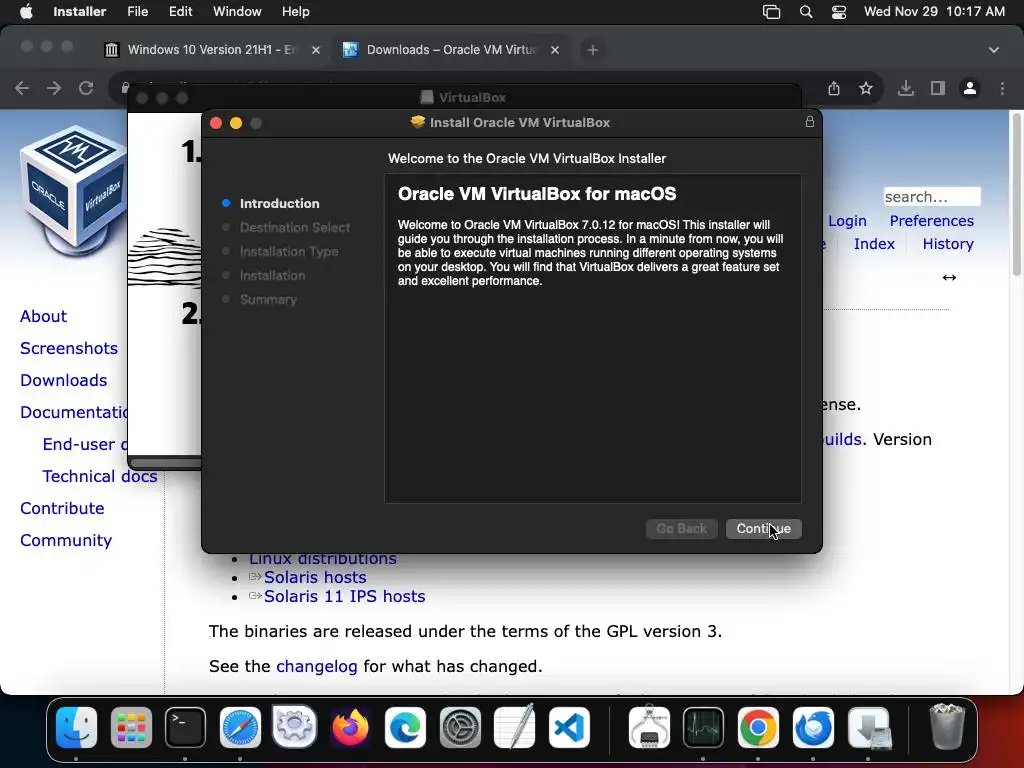This screenshot has height=768, width=1024.
Task: Click the package icon beside Install Oracle VM VirtualBox
Action: pos(417,122)
